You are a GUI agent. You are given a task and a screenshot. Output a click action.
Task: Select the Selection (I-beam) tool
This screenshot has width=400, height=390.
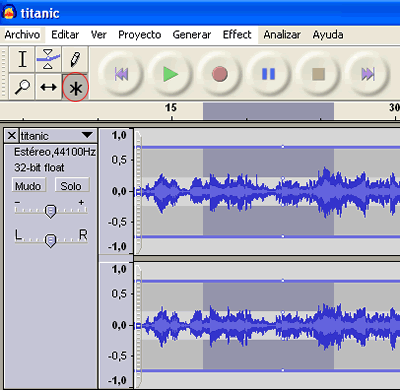[x=22, y=59]
